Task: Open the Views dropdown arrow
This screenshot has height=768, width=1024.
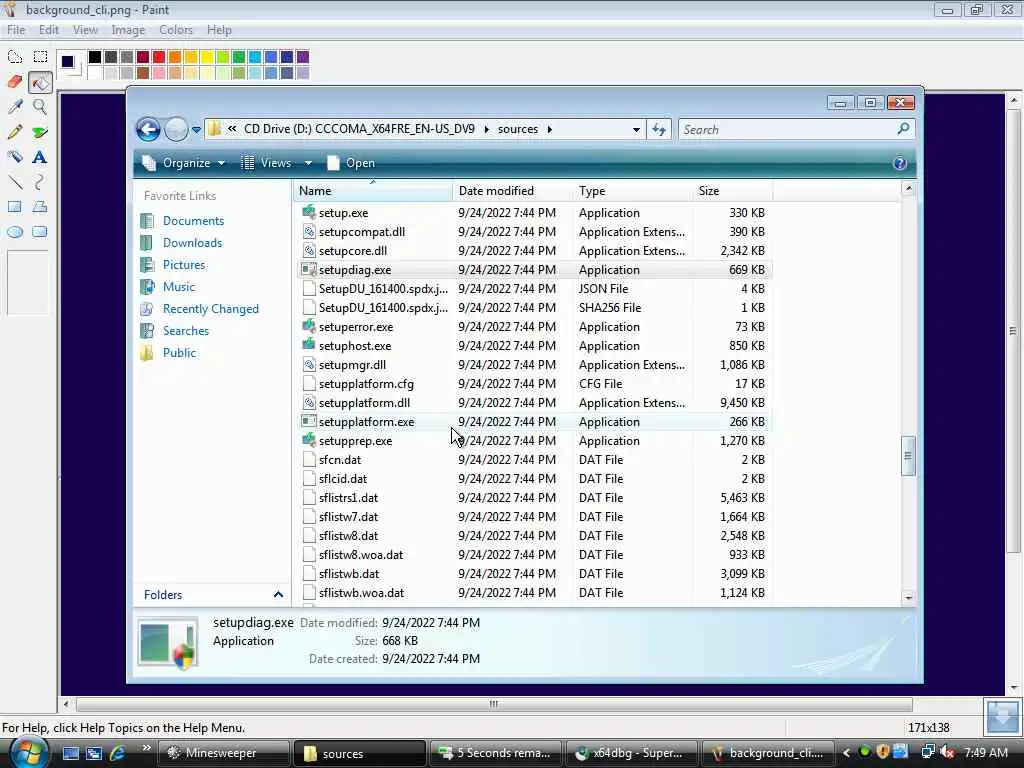Action: click(x=308, y=163)
